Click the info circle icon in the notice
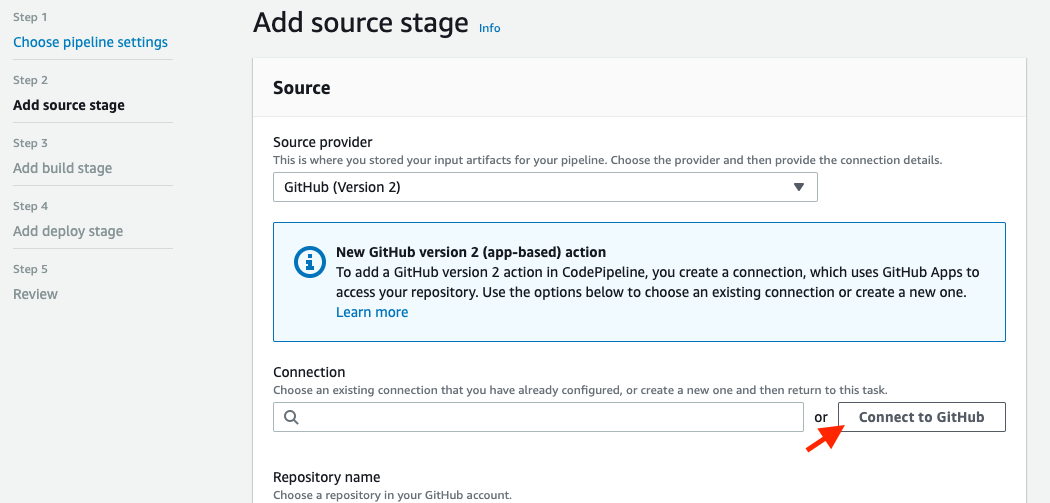The height and width of the screenshot is (503, 1050). (310, 262)
